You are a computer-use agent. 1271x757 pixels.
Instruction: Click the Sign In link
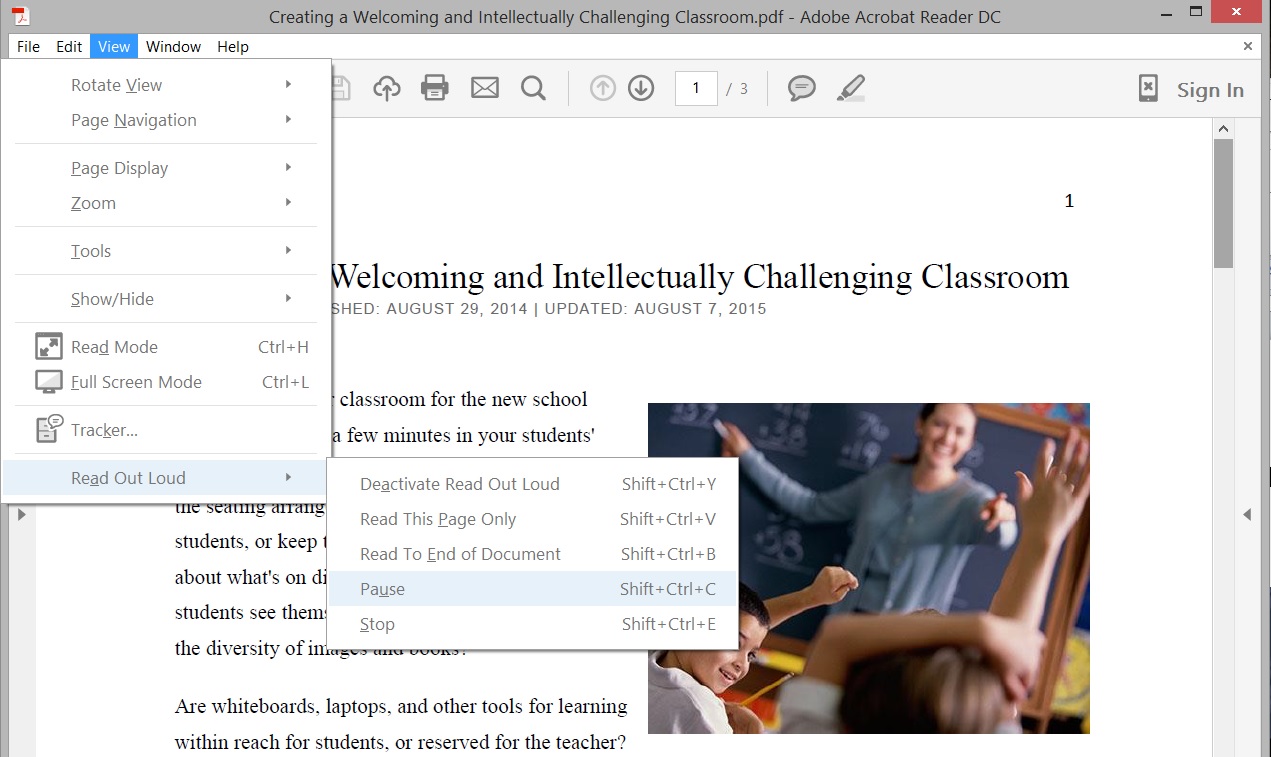(1210, 90)
